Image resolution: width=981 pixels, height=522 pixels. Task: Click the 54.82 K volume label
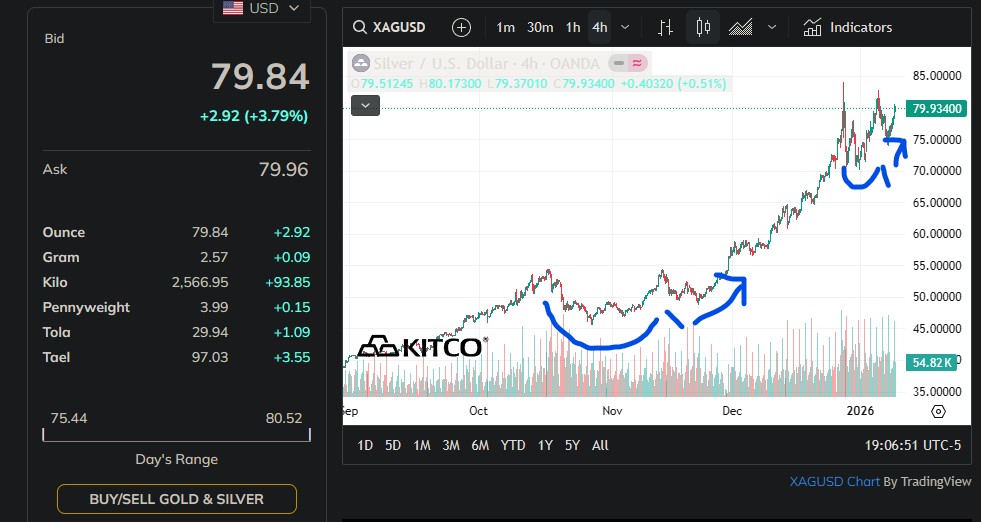coord(931,362)
